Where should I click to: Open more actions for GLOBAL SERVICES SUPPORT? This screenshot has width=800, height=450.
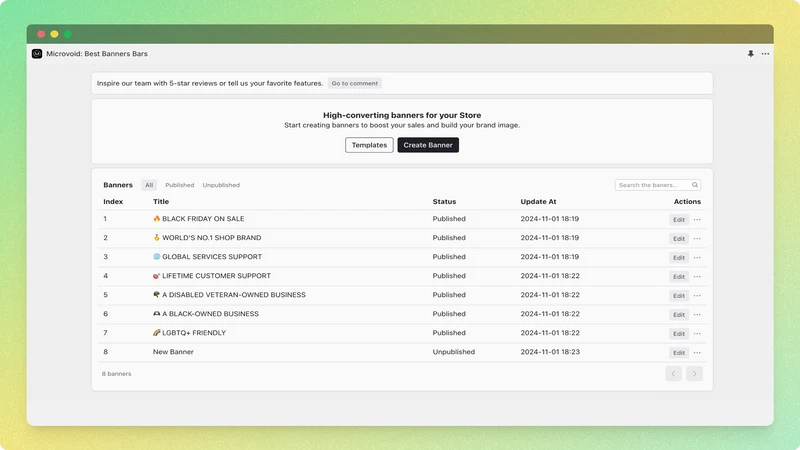697,257
